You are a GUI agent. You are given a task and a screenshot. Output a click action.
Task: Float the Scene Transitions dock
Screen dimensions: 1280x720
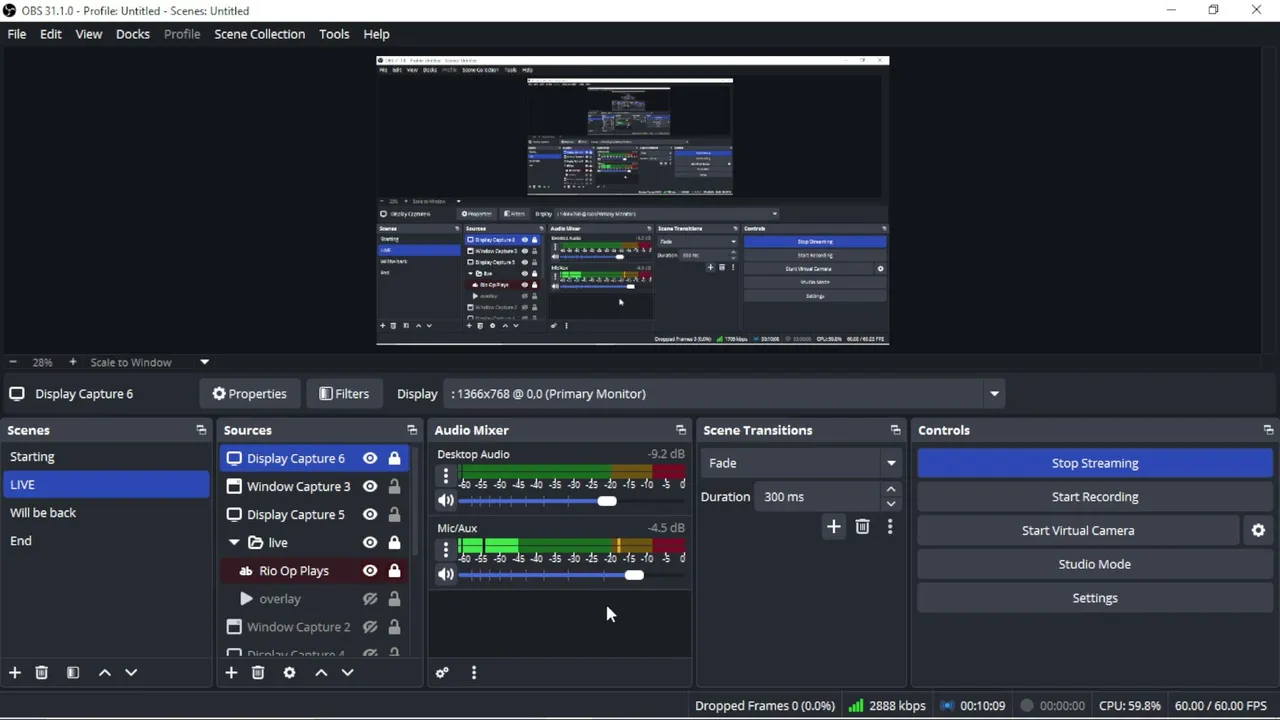895,430
